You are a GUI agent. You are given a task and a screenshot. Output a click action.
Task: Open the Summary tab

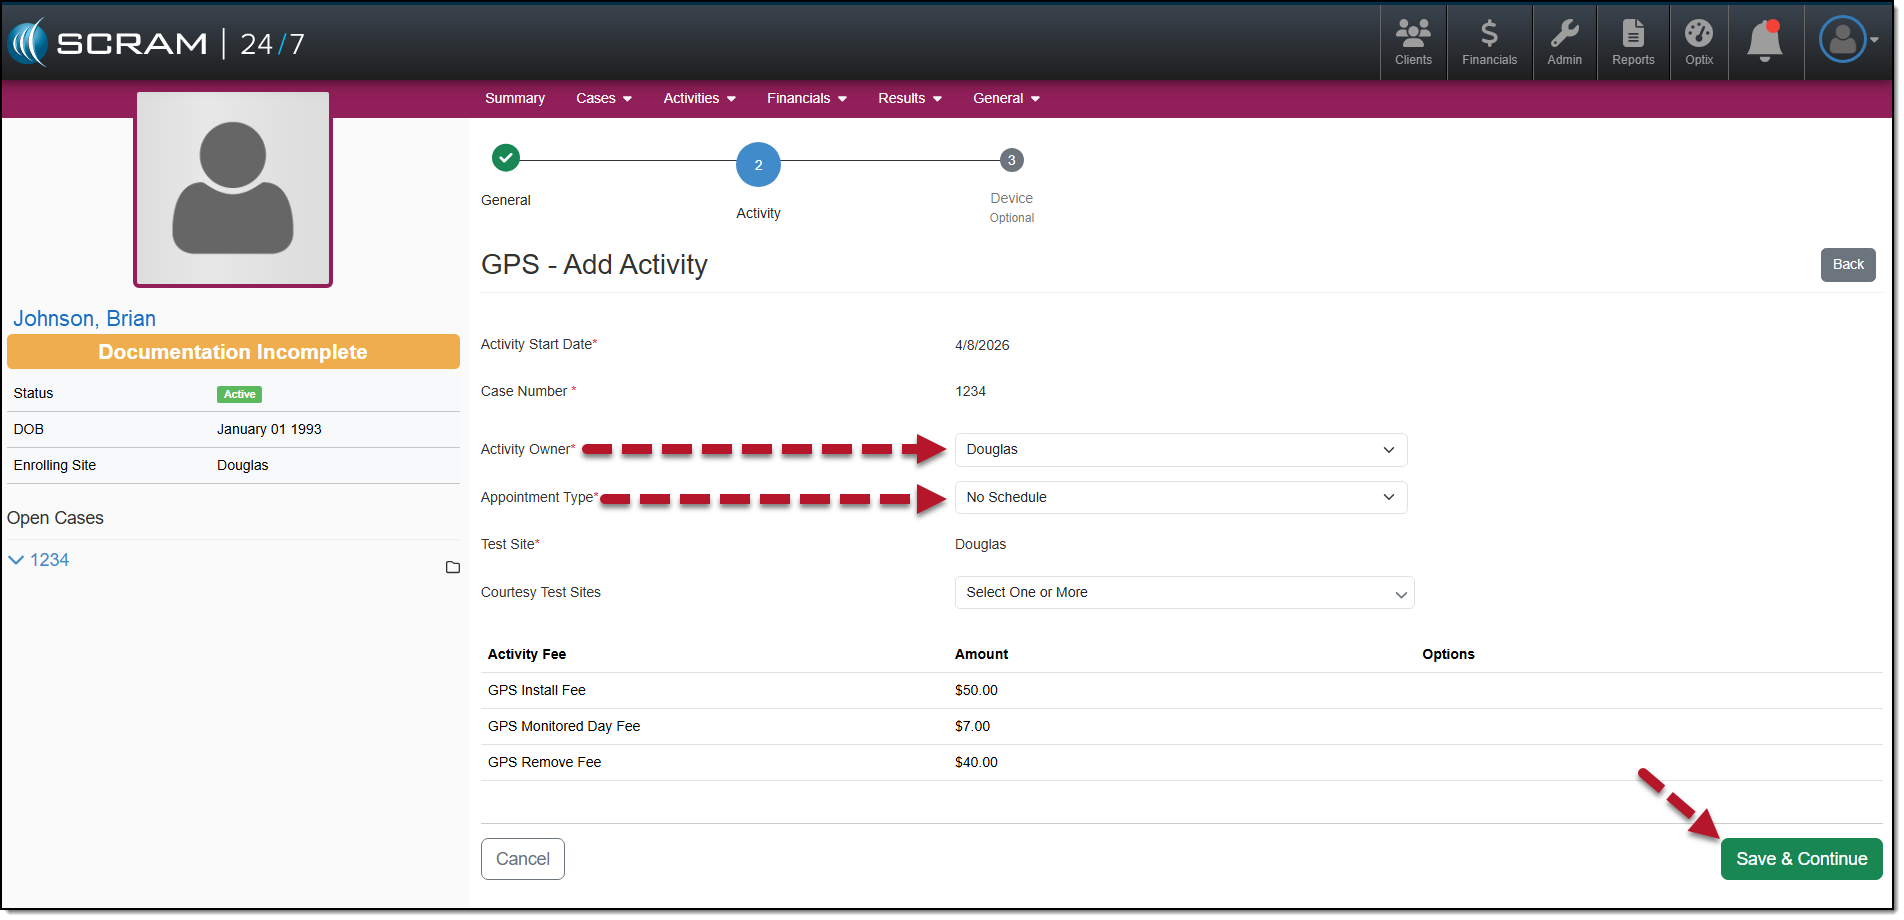pyautogui.click(x=515, y=98)
